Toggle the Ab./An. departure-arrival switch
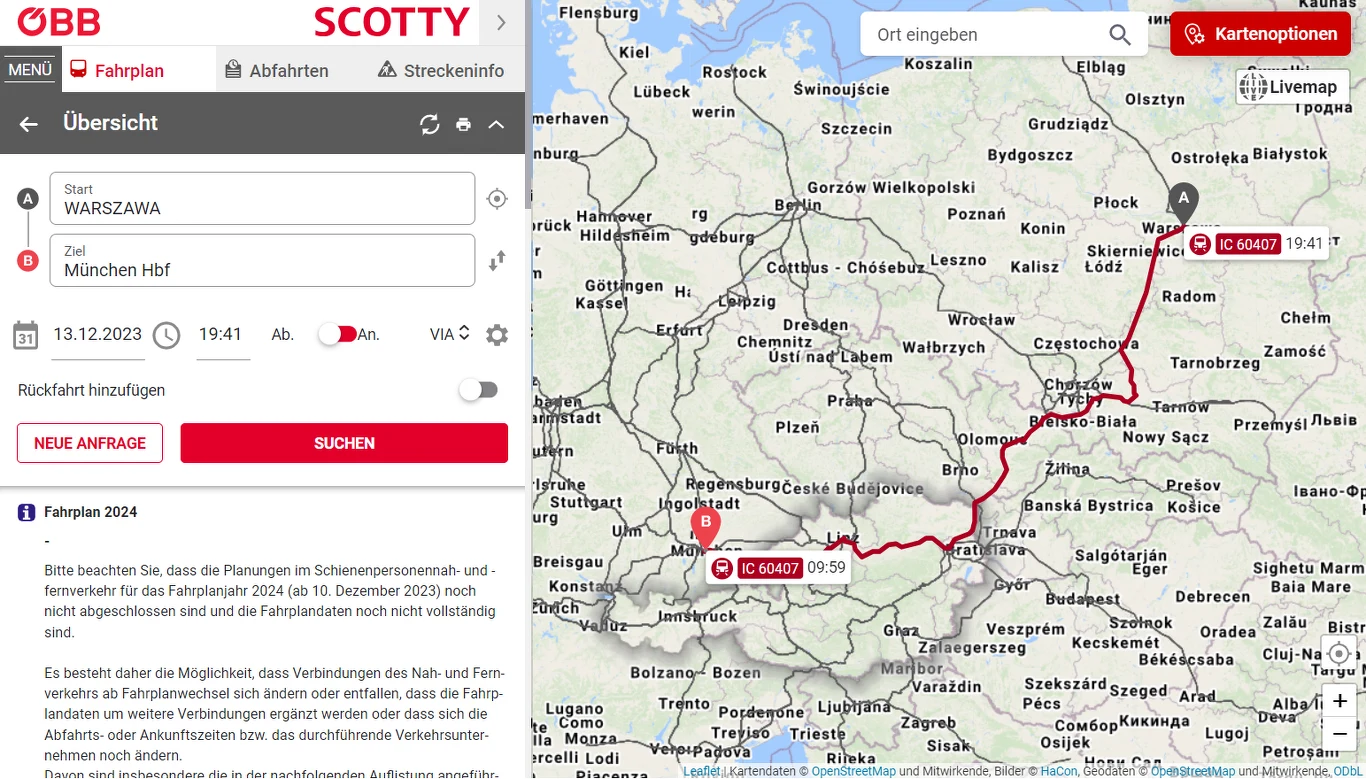The height and width of the screenshot is (779, 1366). pos(338,334)
